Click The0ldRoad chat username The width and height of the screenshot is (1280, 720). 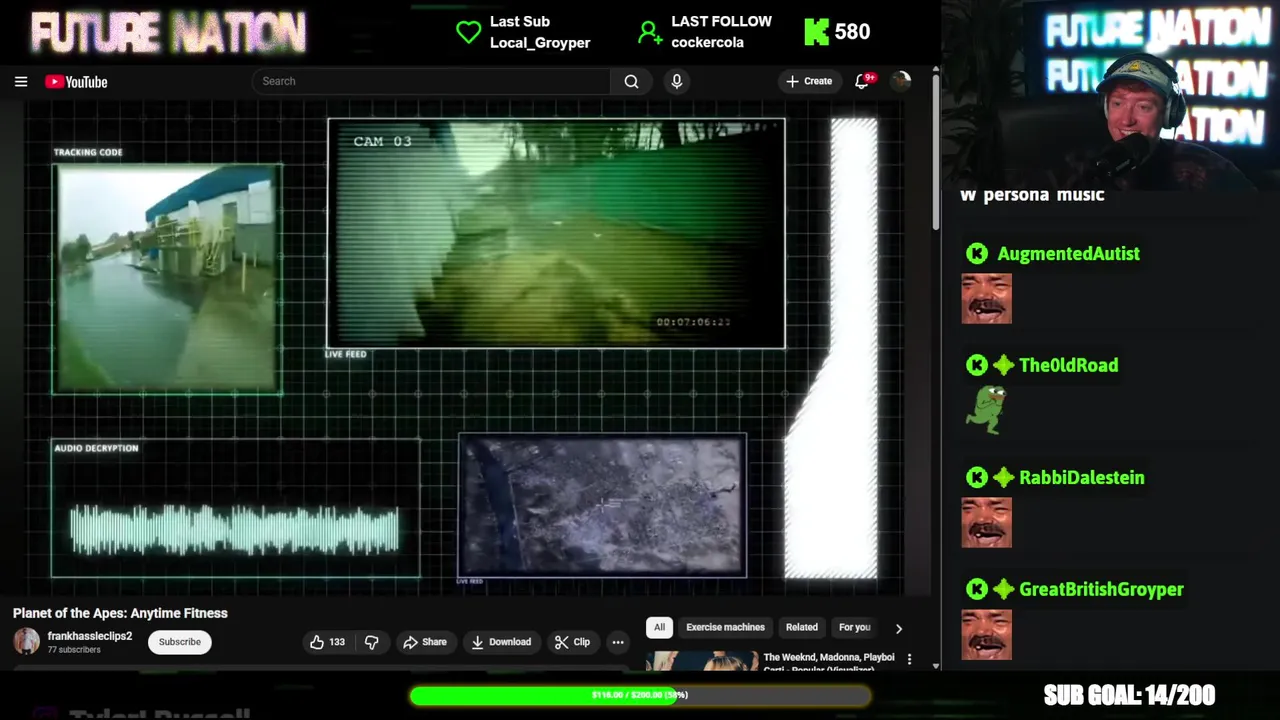tap(1068, 366)
